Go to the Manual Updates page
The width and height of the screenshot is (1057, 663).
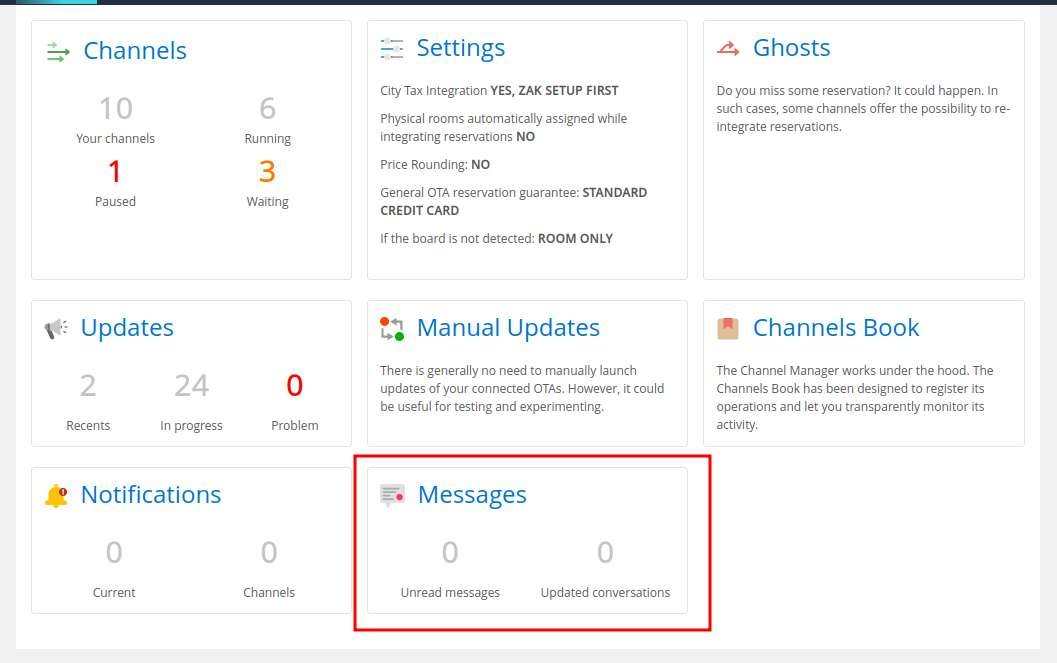[508, 328]
